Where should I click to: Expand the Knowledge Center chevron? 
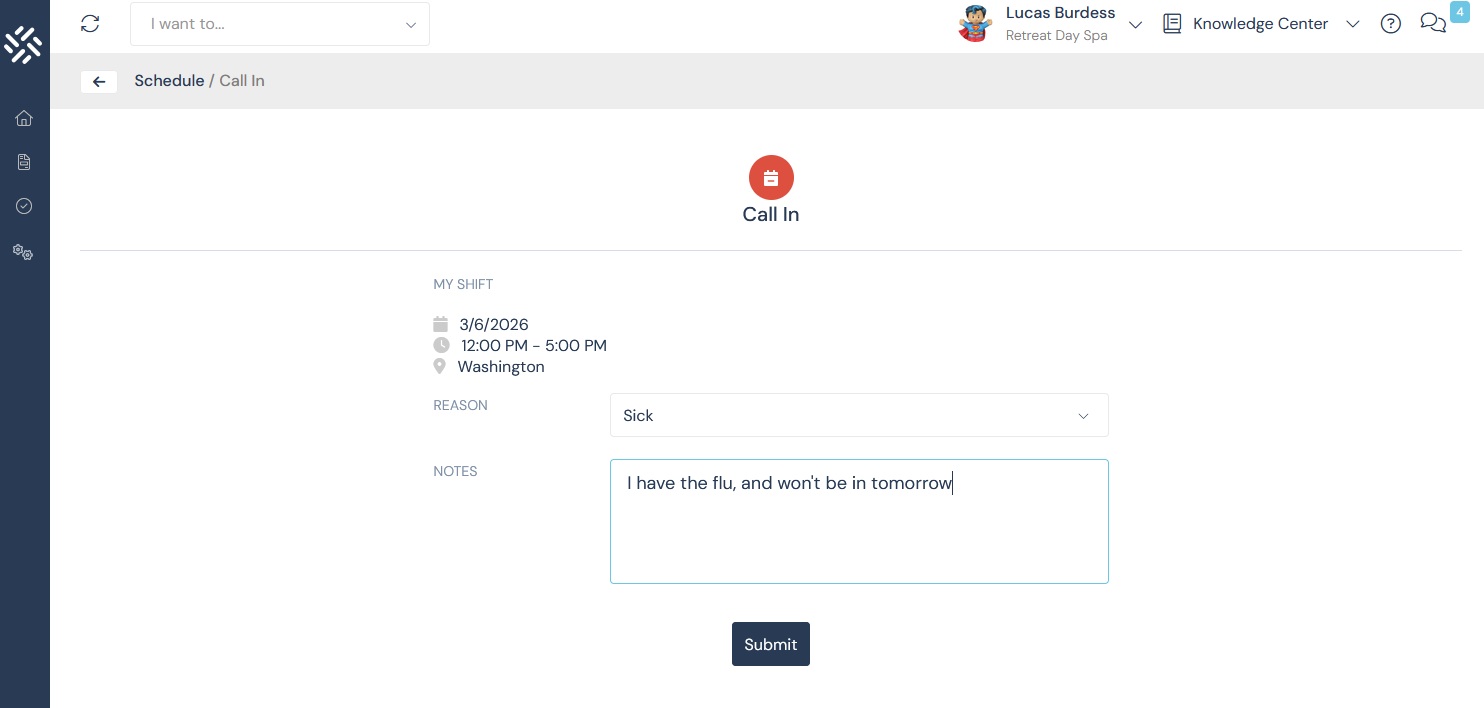[x=1353, y=25]
